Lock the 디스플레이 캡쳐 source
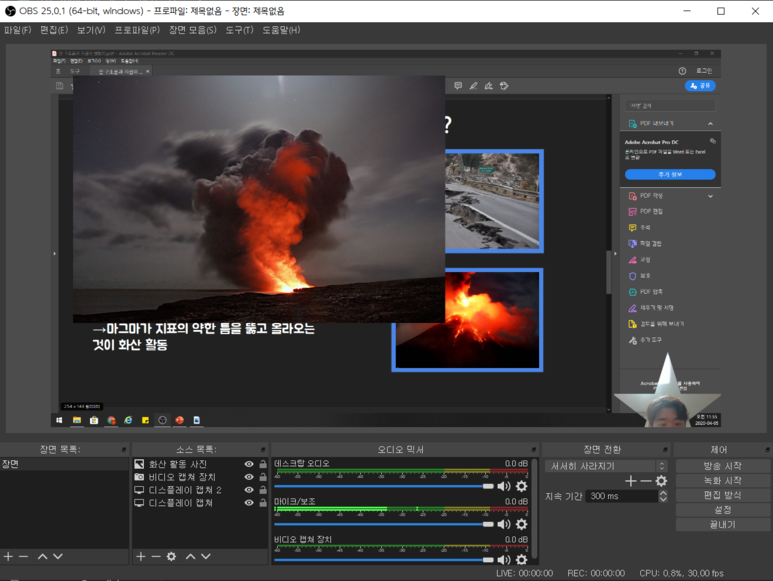Image resolution: width=773 pixels, height=581 pixels. (263, 502)
